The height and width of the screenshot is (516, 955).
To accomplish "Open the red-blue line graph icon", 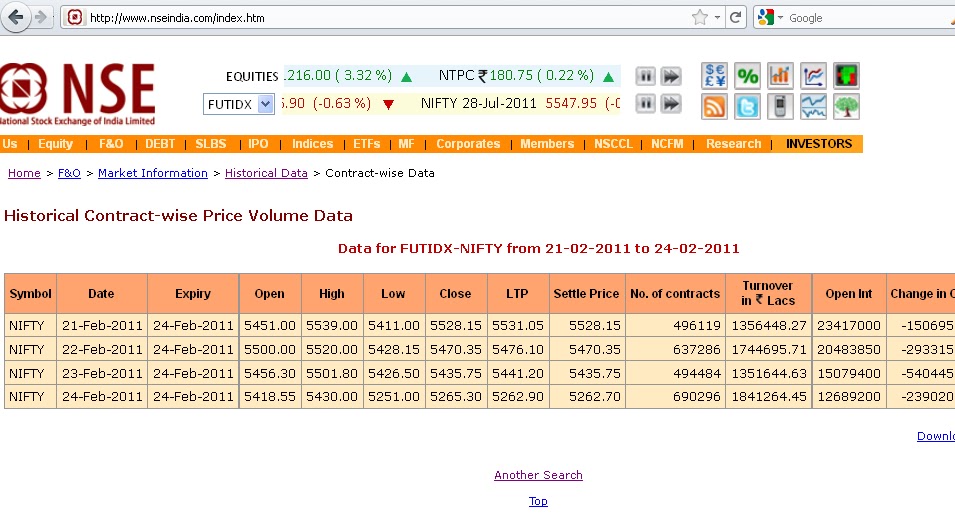I will click(x=813, y=76).
